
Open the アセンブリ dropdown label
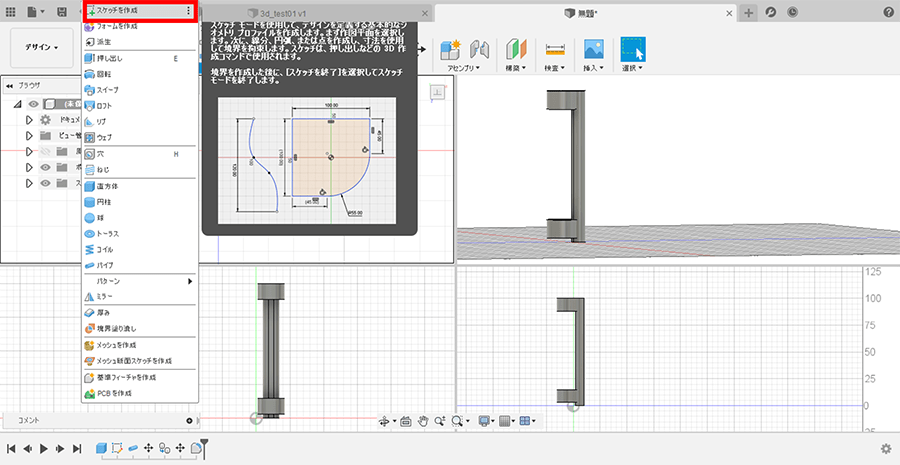[462, 69]
